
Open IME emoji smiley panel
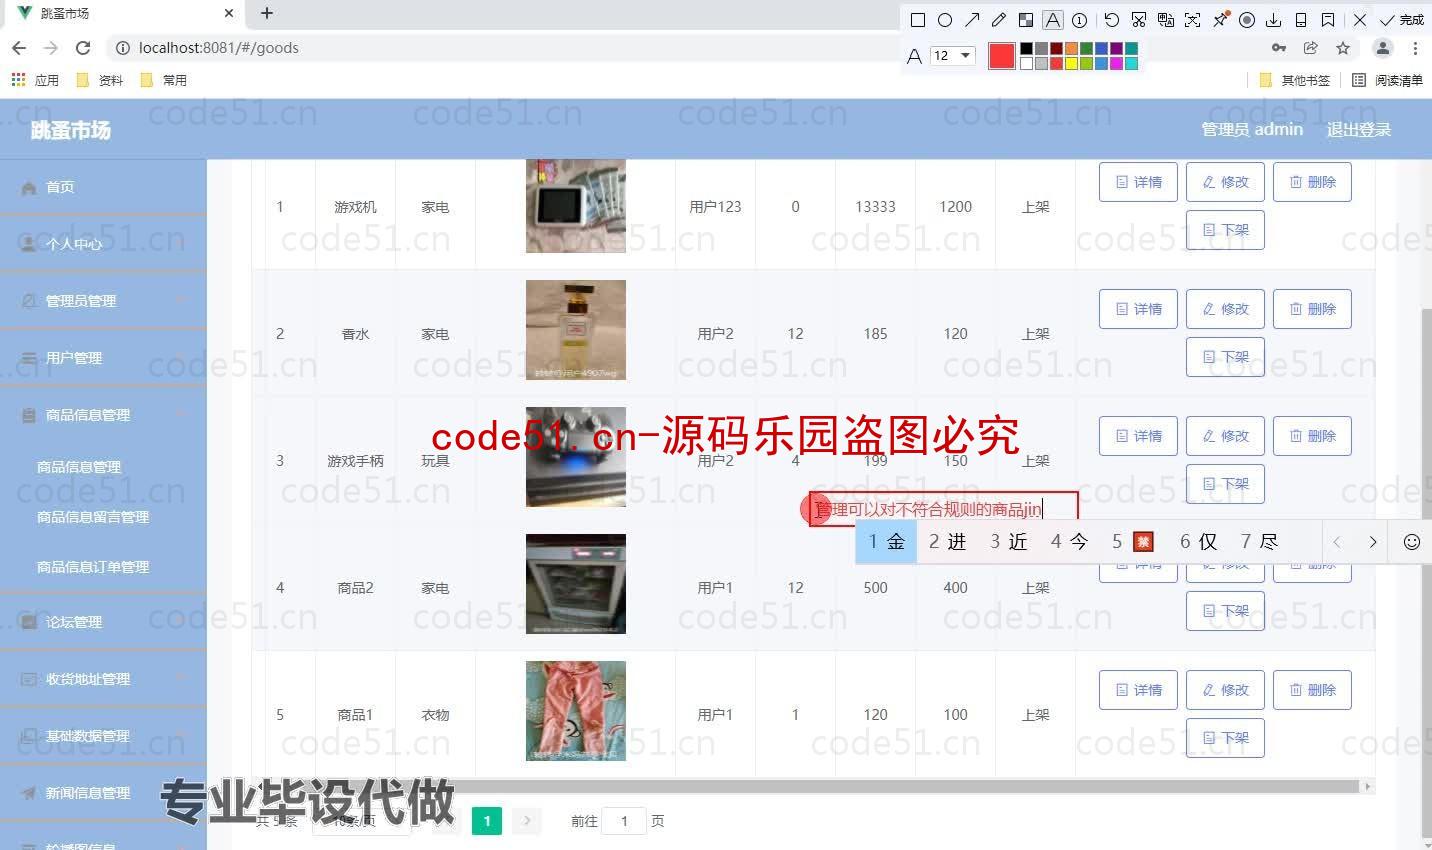pyautogui.click(x=1412, y=542)
